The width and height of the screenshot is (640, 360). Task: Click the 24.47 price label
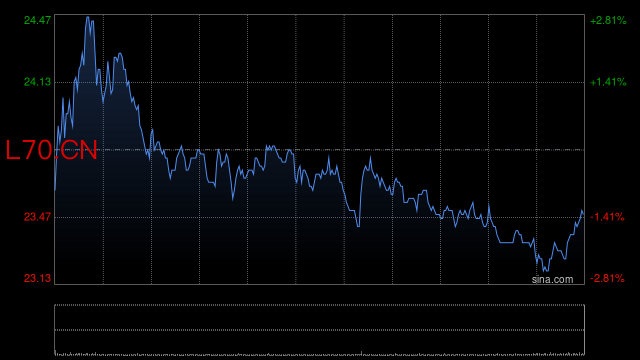coord(38,20)
